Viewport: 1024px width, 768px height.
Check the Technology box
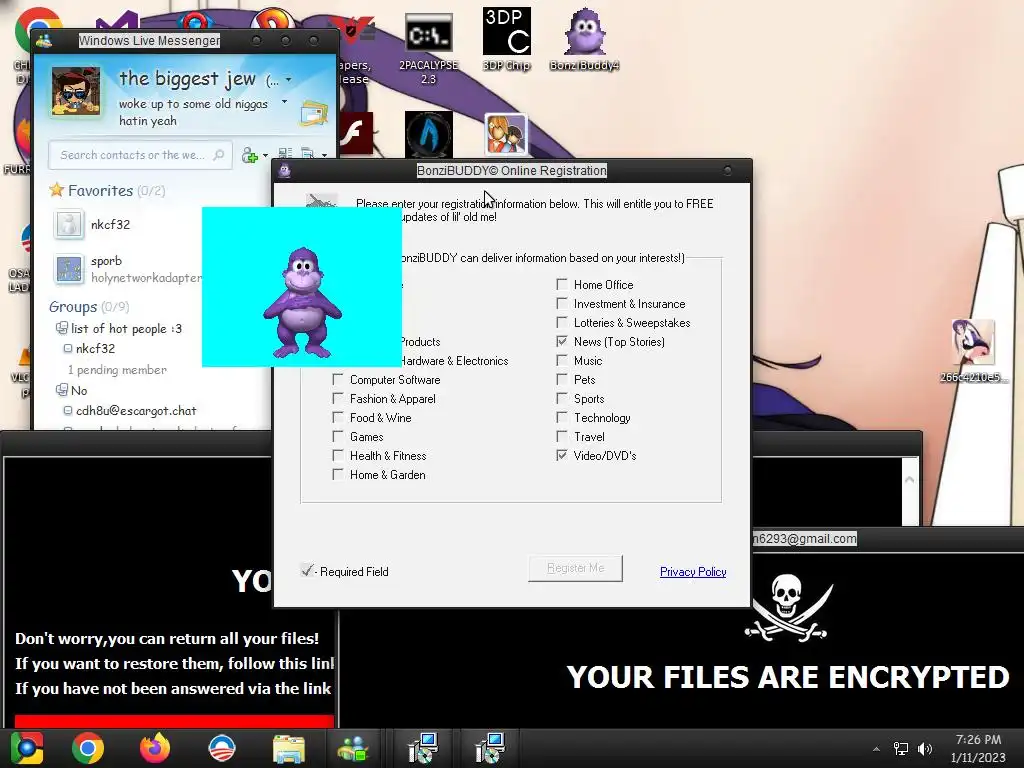[562, 417]
